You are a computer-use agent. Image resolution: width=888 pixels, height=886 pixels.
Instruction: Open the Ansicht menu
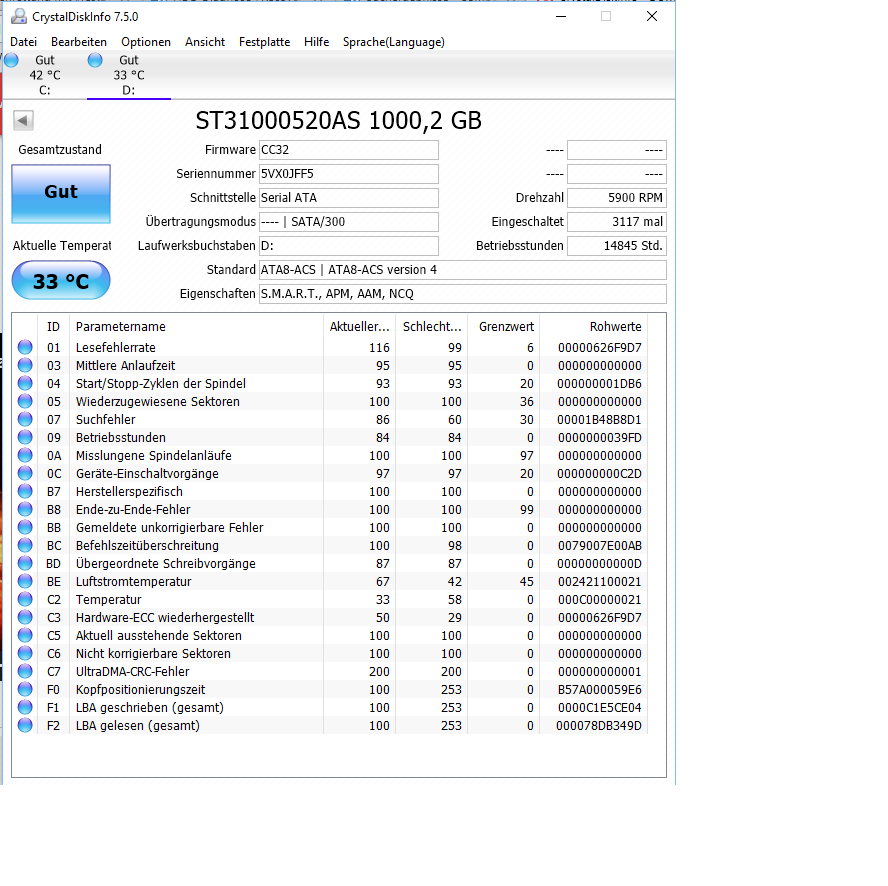point(205,42)
